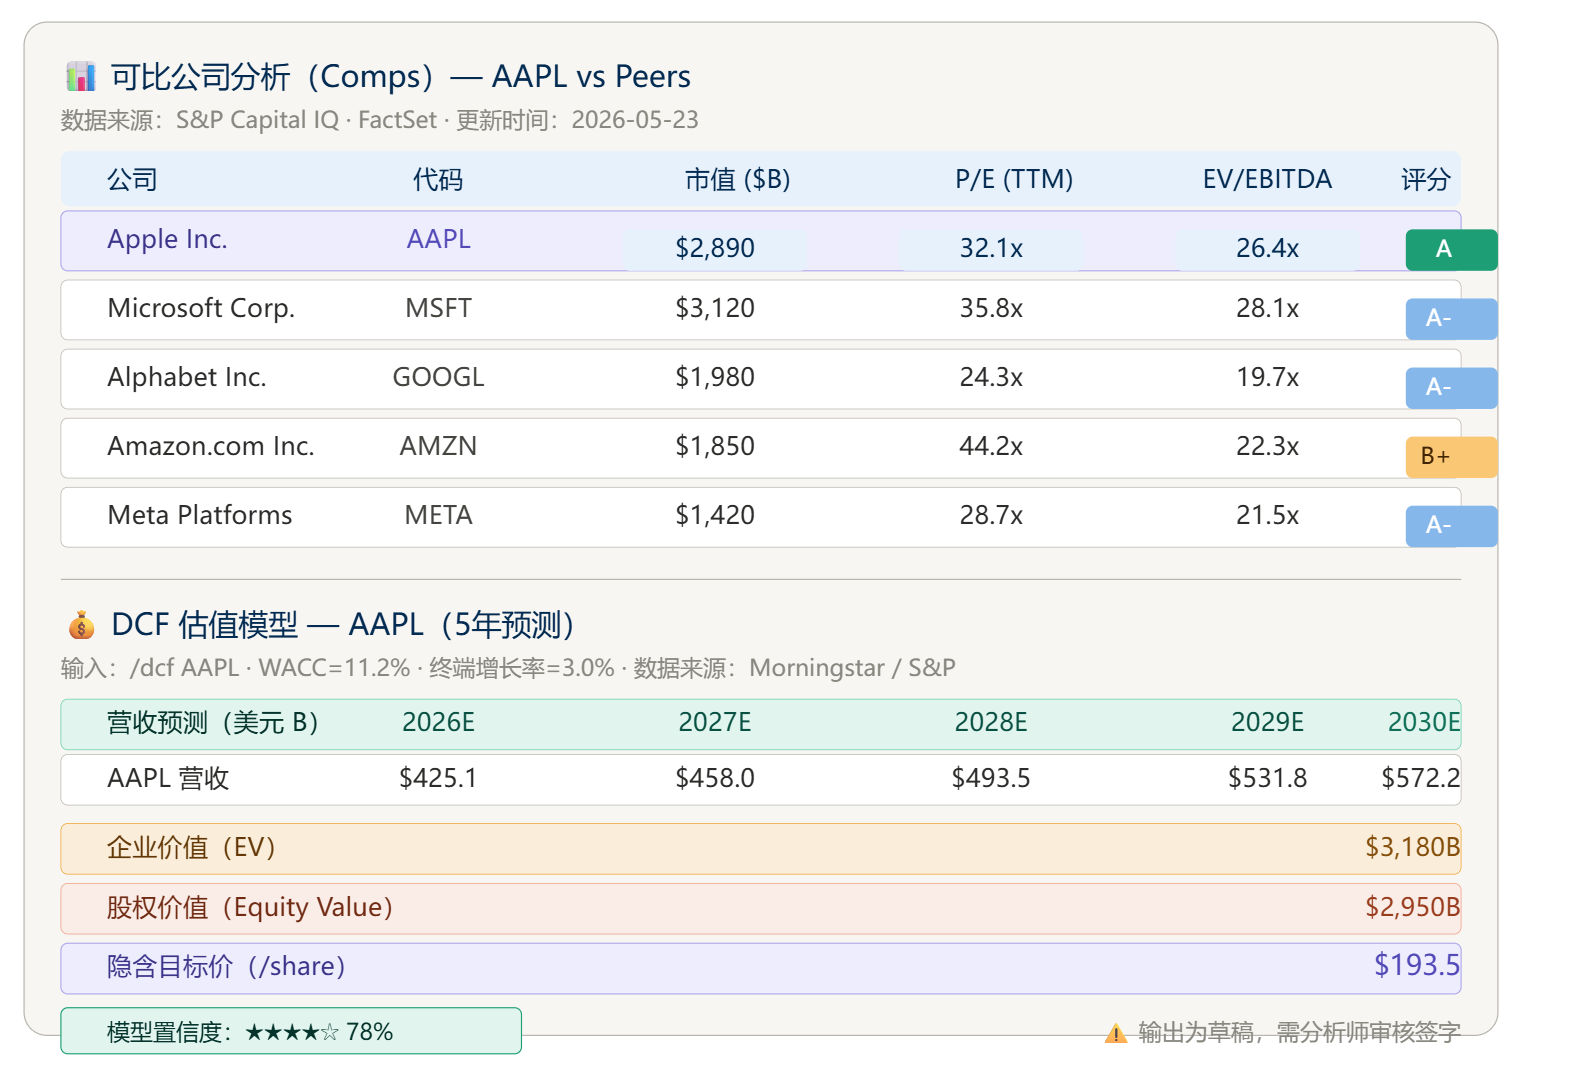1569x1080 pixels.
Task: Click the 隐含目标价 (/share) row label
Action: point(226,967)
